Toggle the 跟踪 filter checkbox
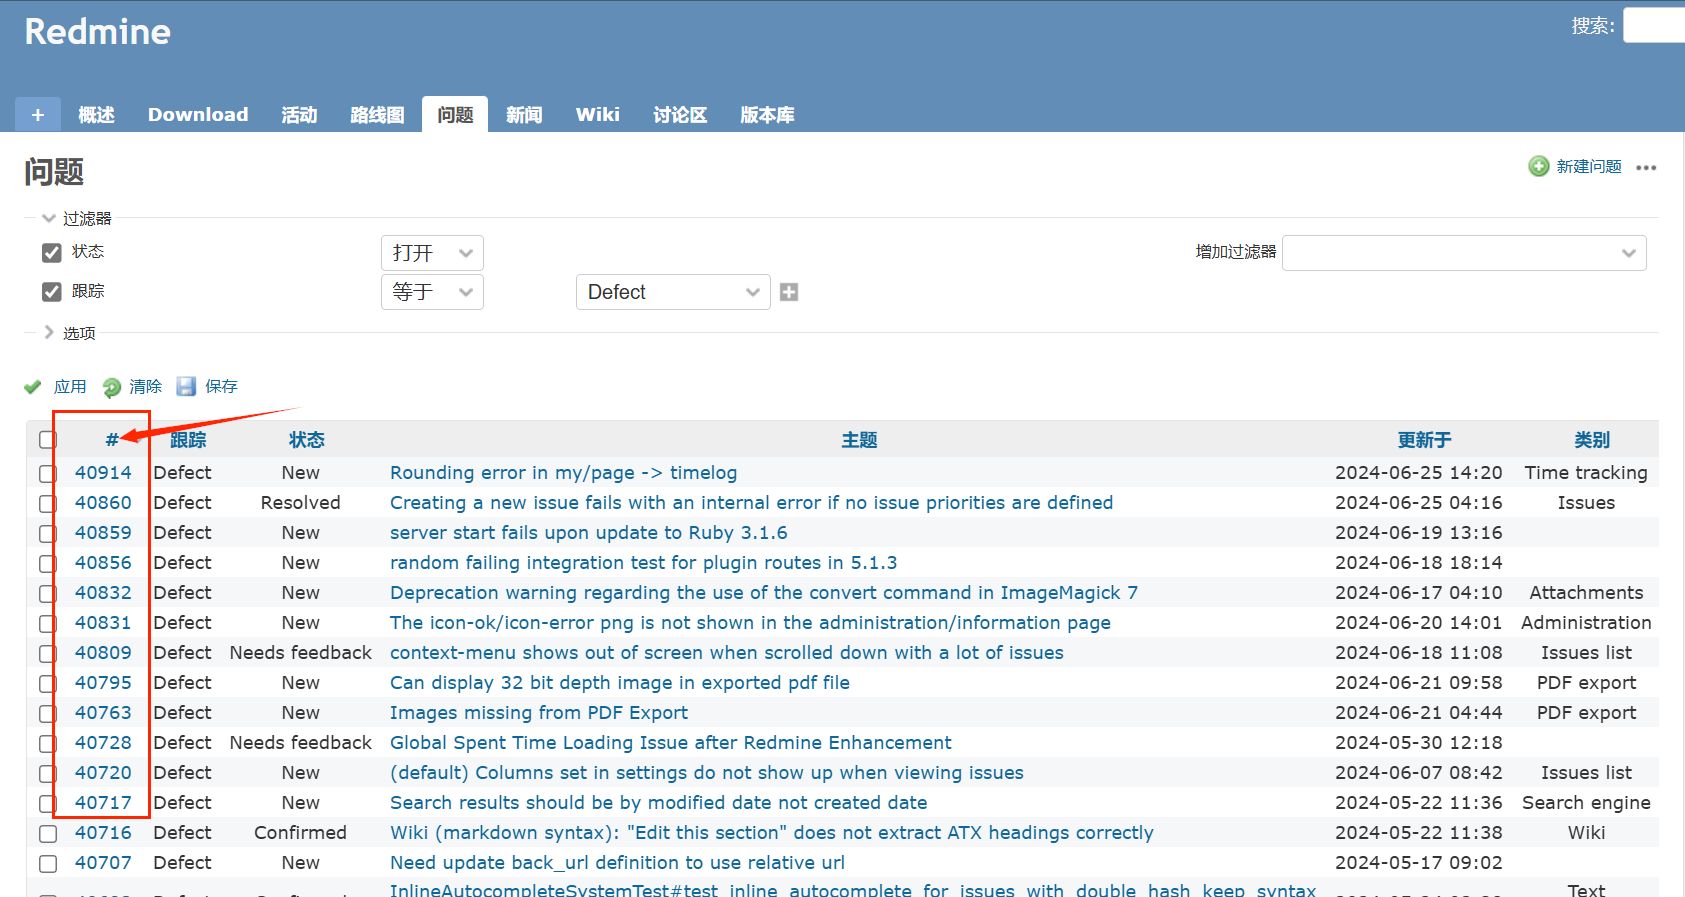The width and height of the screenshot is (1685, 897). click(x=52, y=292)
